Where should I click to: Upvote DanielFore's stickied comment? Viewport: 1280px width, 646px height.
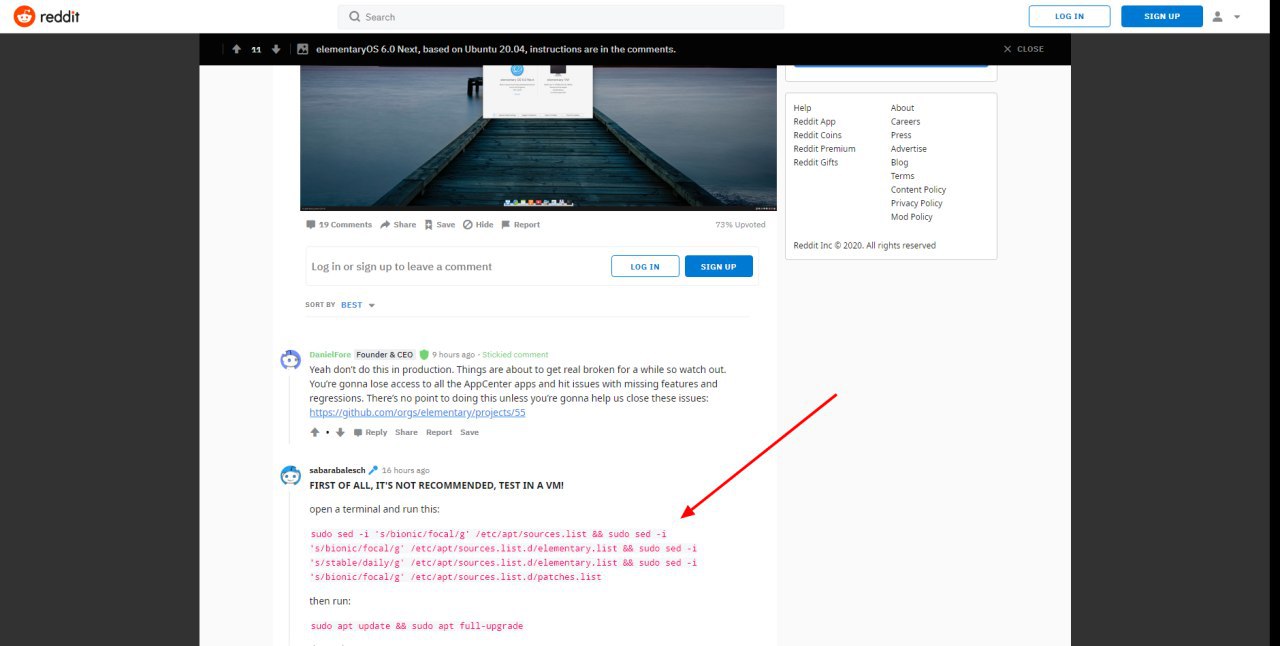(315, 433)
